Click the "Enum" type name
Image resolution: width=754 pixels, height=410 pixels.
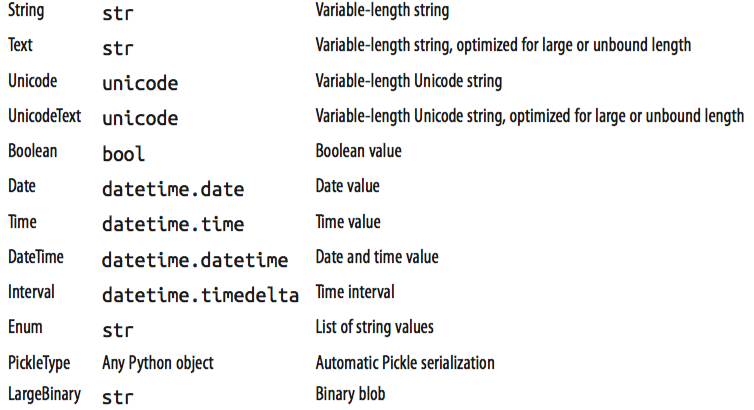pos(25,327)
